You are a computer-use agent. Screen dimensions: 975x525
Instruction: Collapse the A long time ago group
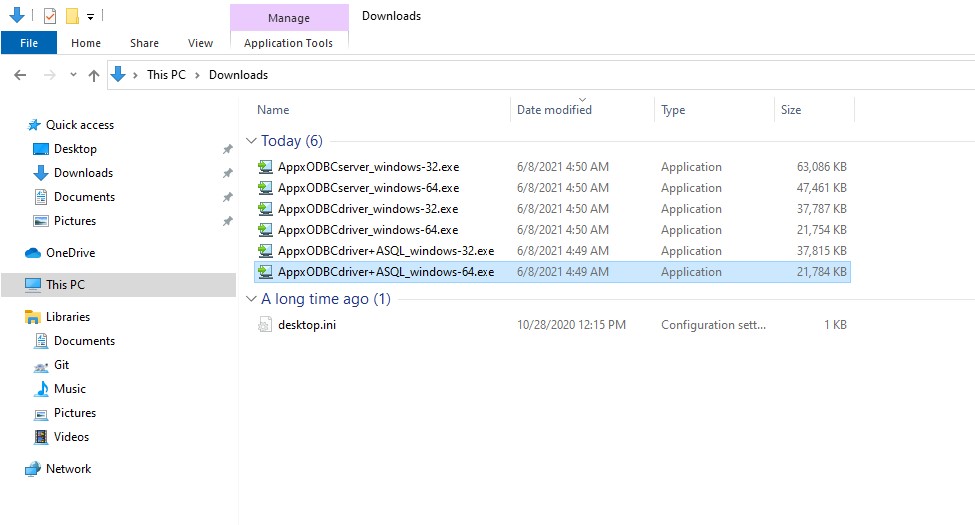point(251,299)
